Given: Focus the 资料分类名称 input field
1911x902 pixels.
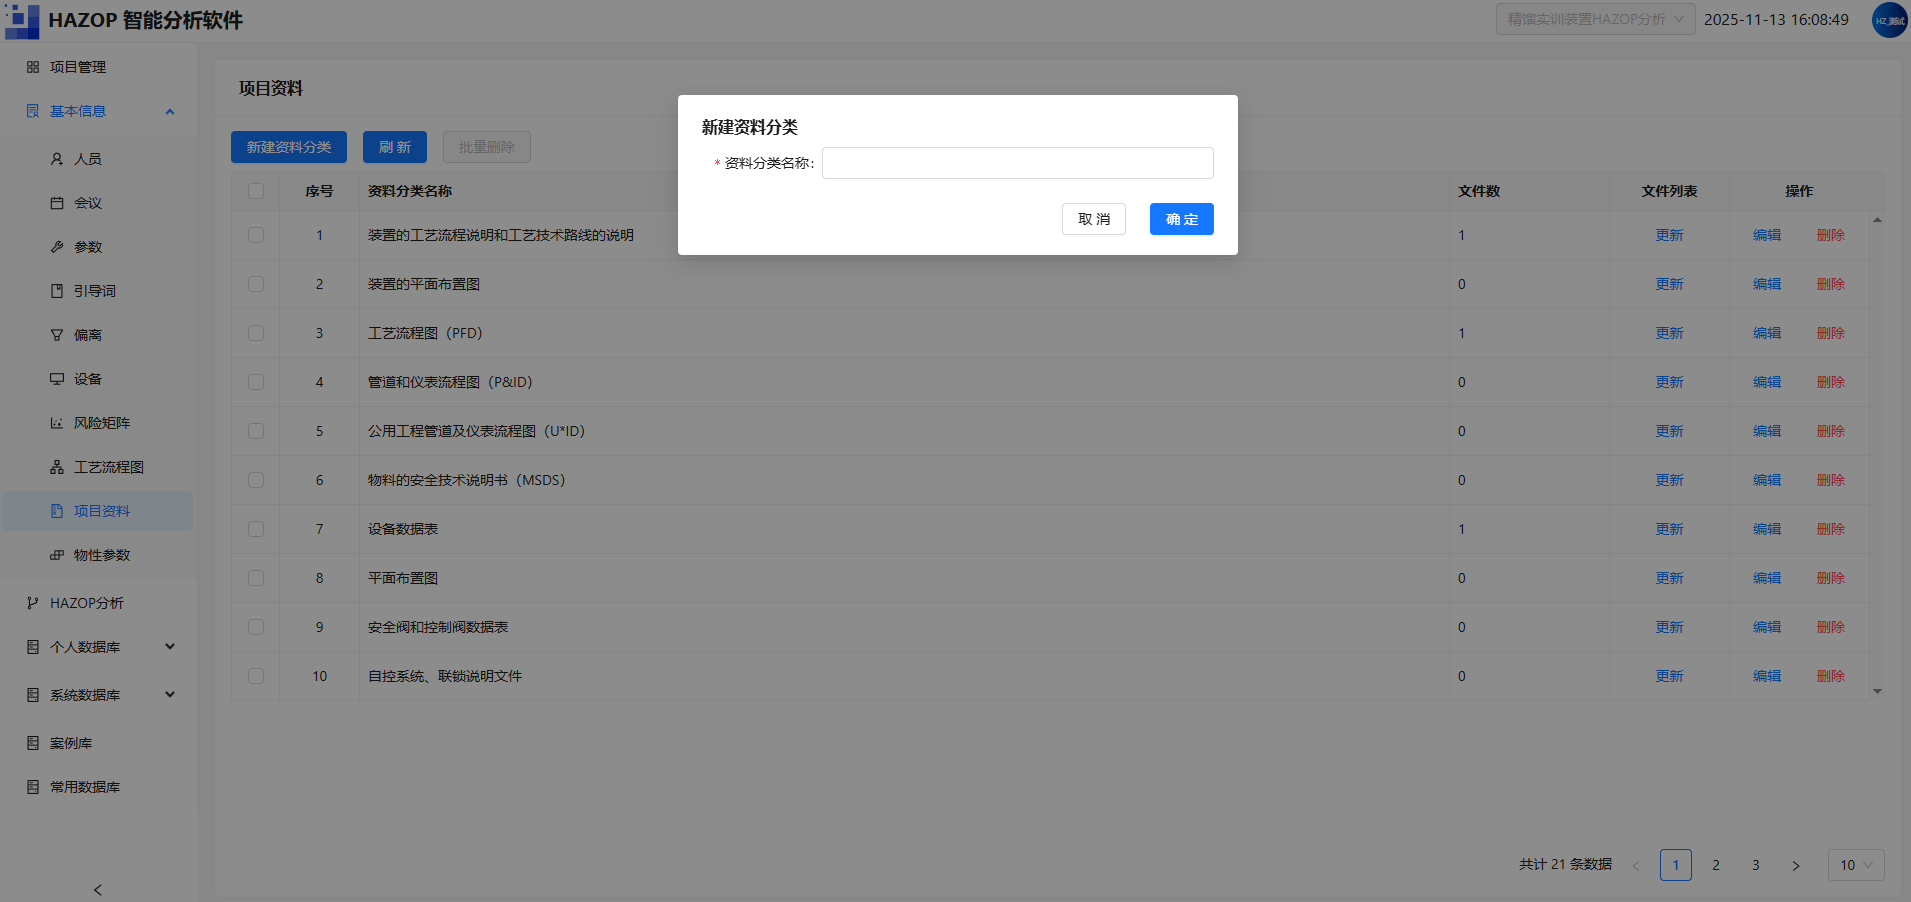Looking at the screenshot, I should pyautogui.click(x=1017, y=163).
